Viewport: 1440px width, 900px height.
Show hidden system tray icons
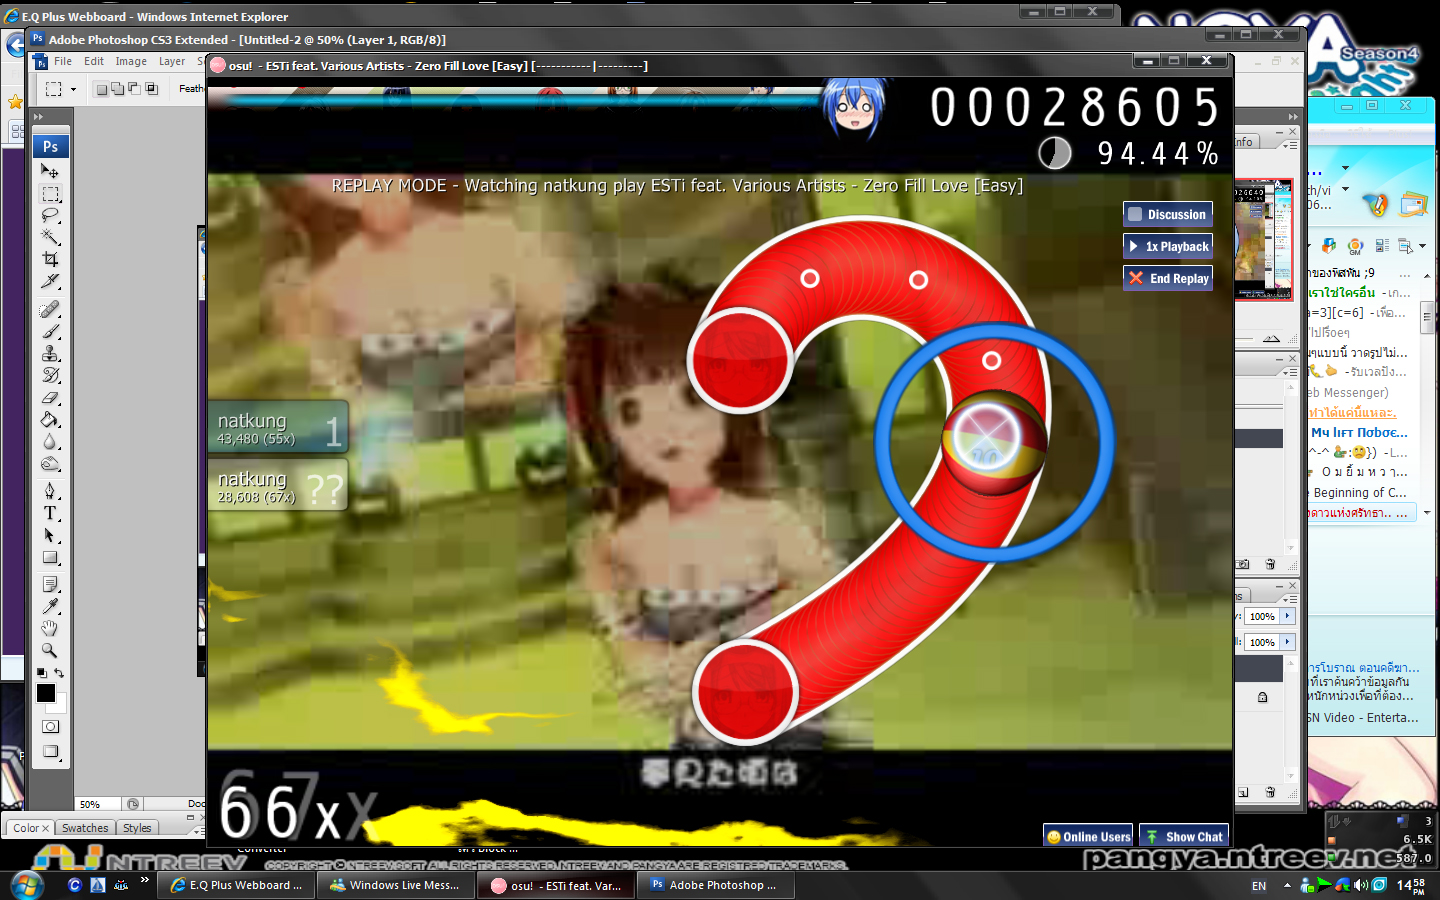point(1287,885)
